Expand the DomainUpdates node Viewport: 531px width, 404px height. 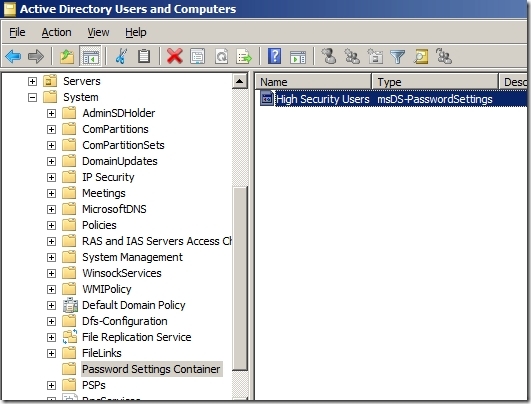click(51, 162)
